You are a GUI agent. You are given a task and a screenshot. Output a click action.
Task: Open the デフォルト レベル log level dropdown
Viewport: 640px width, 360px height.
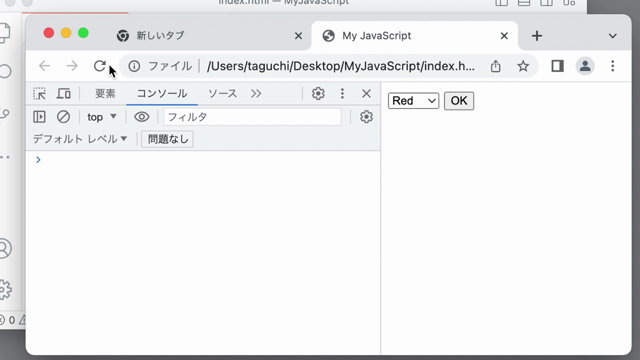[x=80, y=139]
